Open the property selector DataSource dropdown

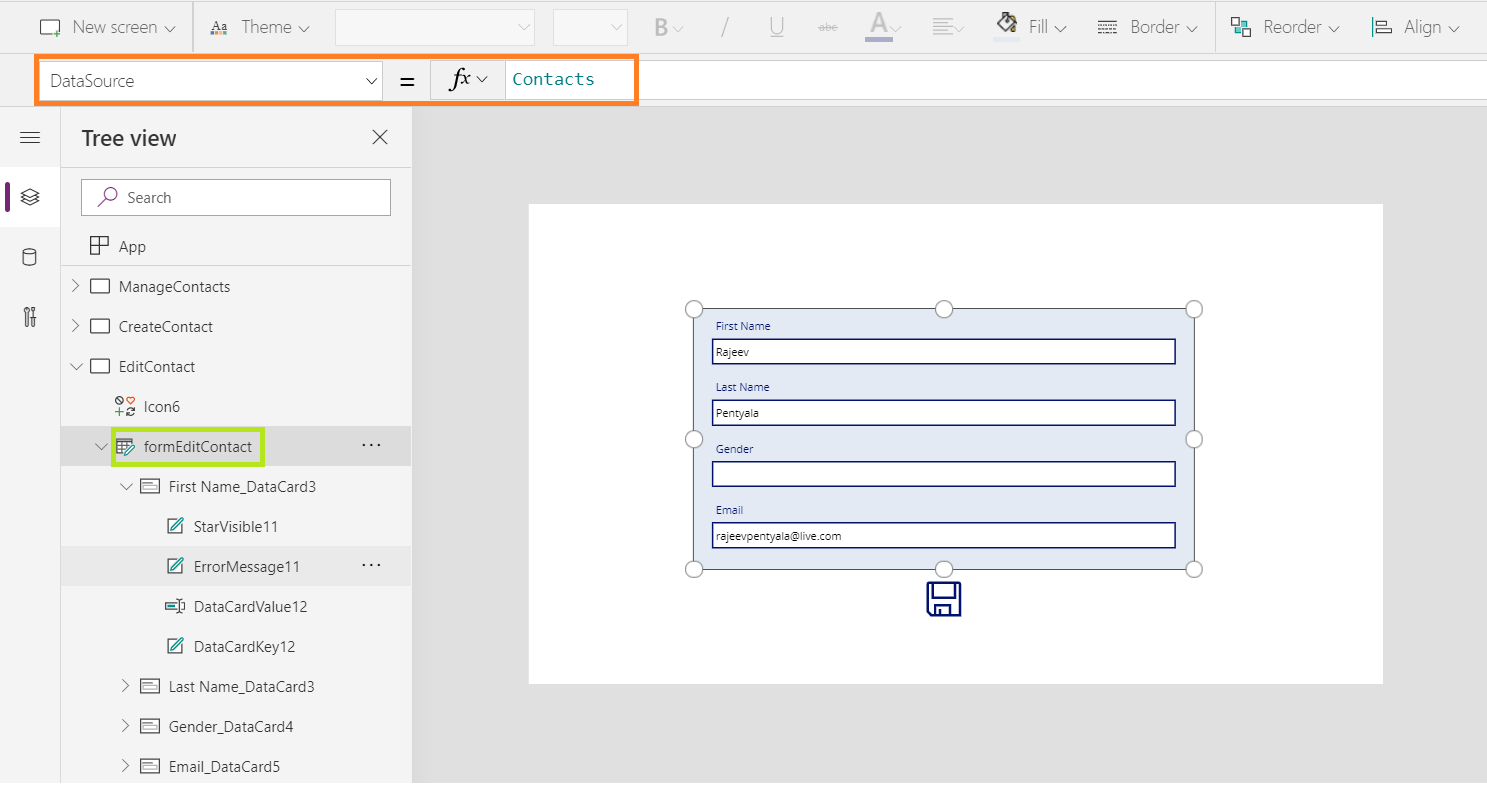pyautogui.click(x=210, y=81)
